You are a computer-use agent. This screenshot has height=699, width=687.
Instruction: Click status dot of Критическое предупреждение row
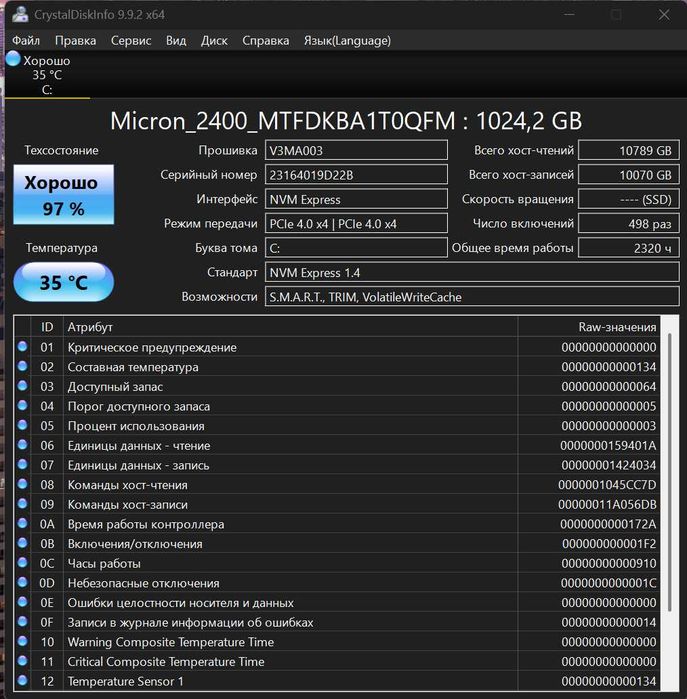pos(22,346)
